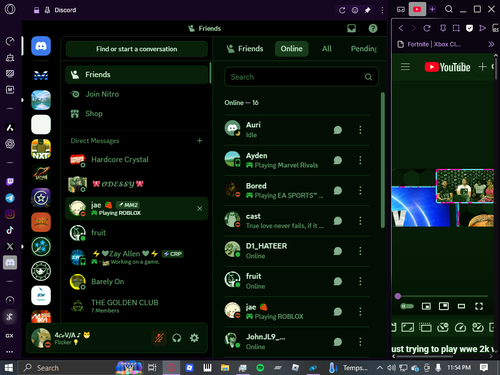Screen dimensions: 500x375
Task: Open YouTube hamburger menu in sidebar panel
Action: click(x=405, y=67)
